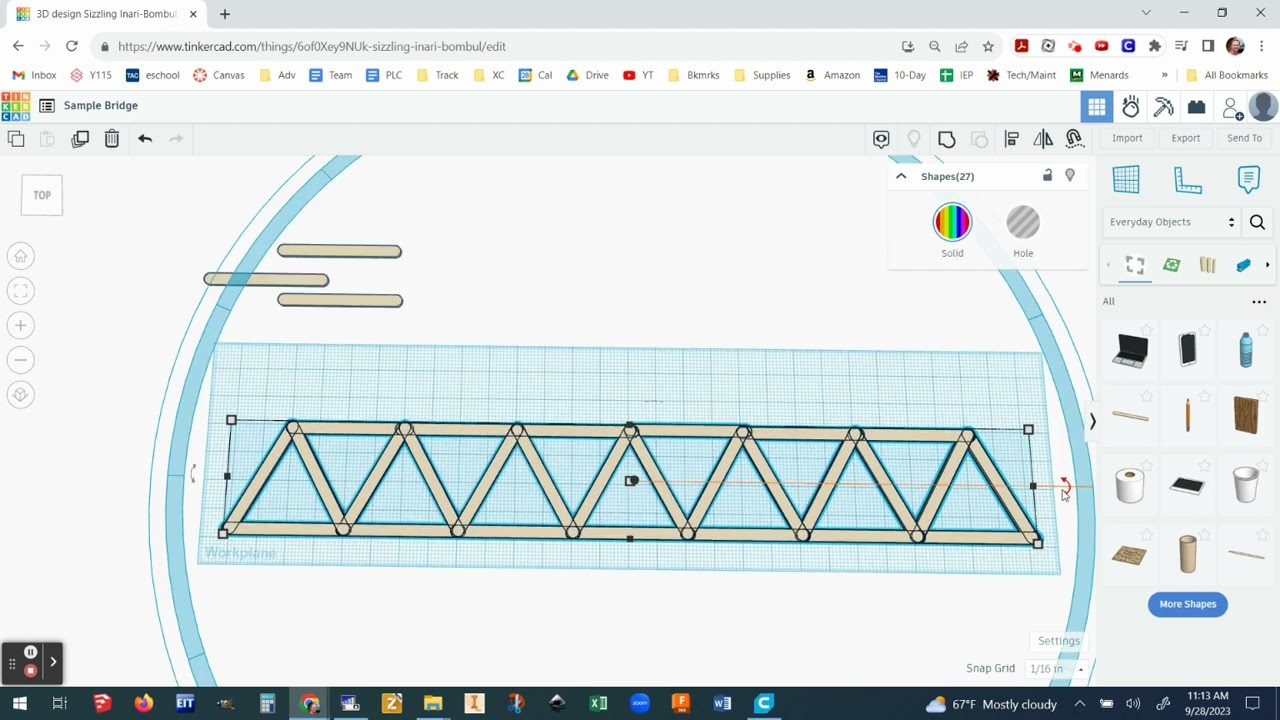Viewport: 1280px width, 720px height.
Task: Switch to 3D design grid view
Action: 1097,107
